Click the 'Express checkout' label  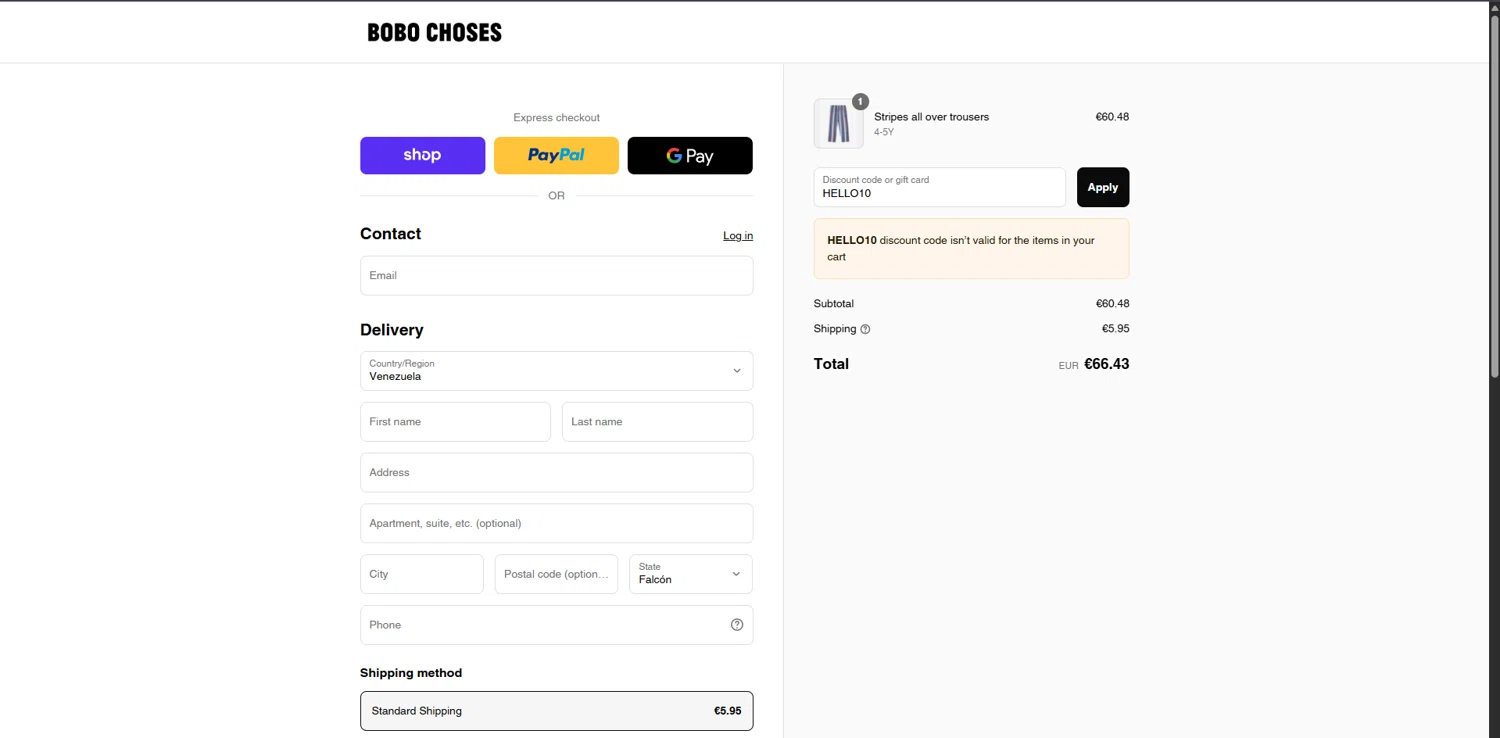click(556, 117)
